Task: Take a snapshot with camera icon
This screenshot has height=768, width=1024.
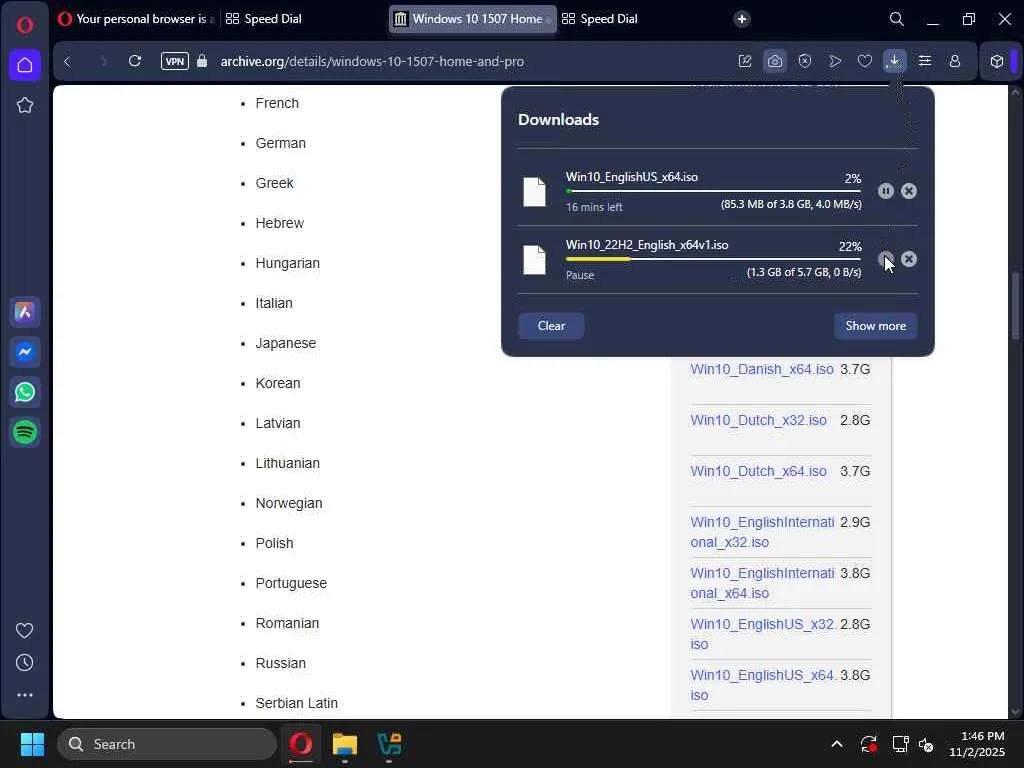Action: click(775, 61)
